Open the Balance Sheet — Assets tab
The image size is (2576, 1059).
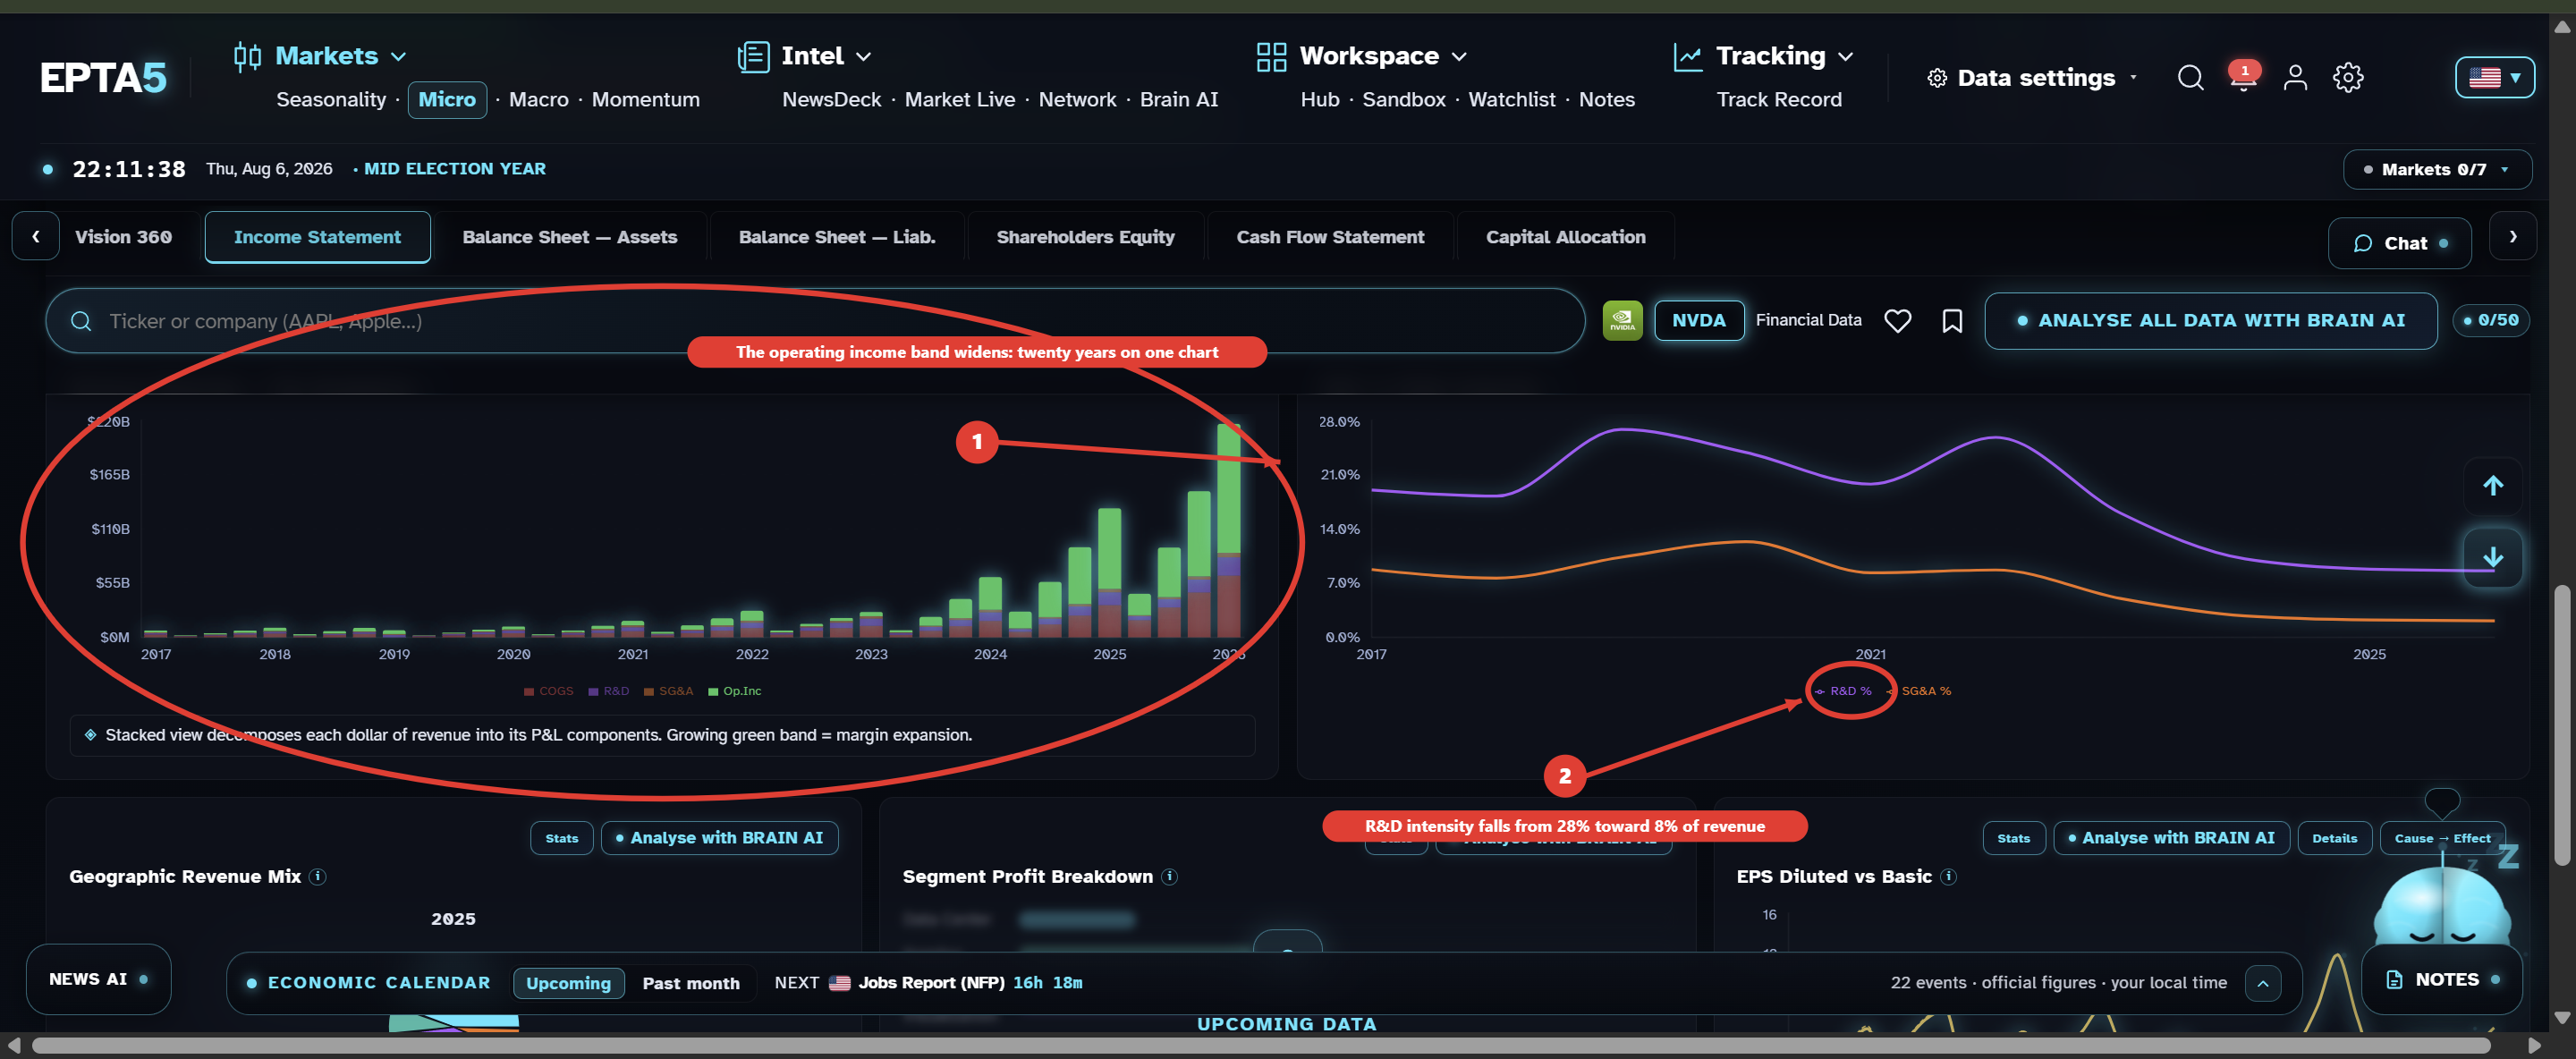[570, 237]
